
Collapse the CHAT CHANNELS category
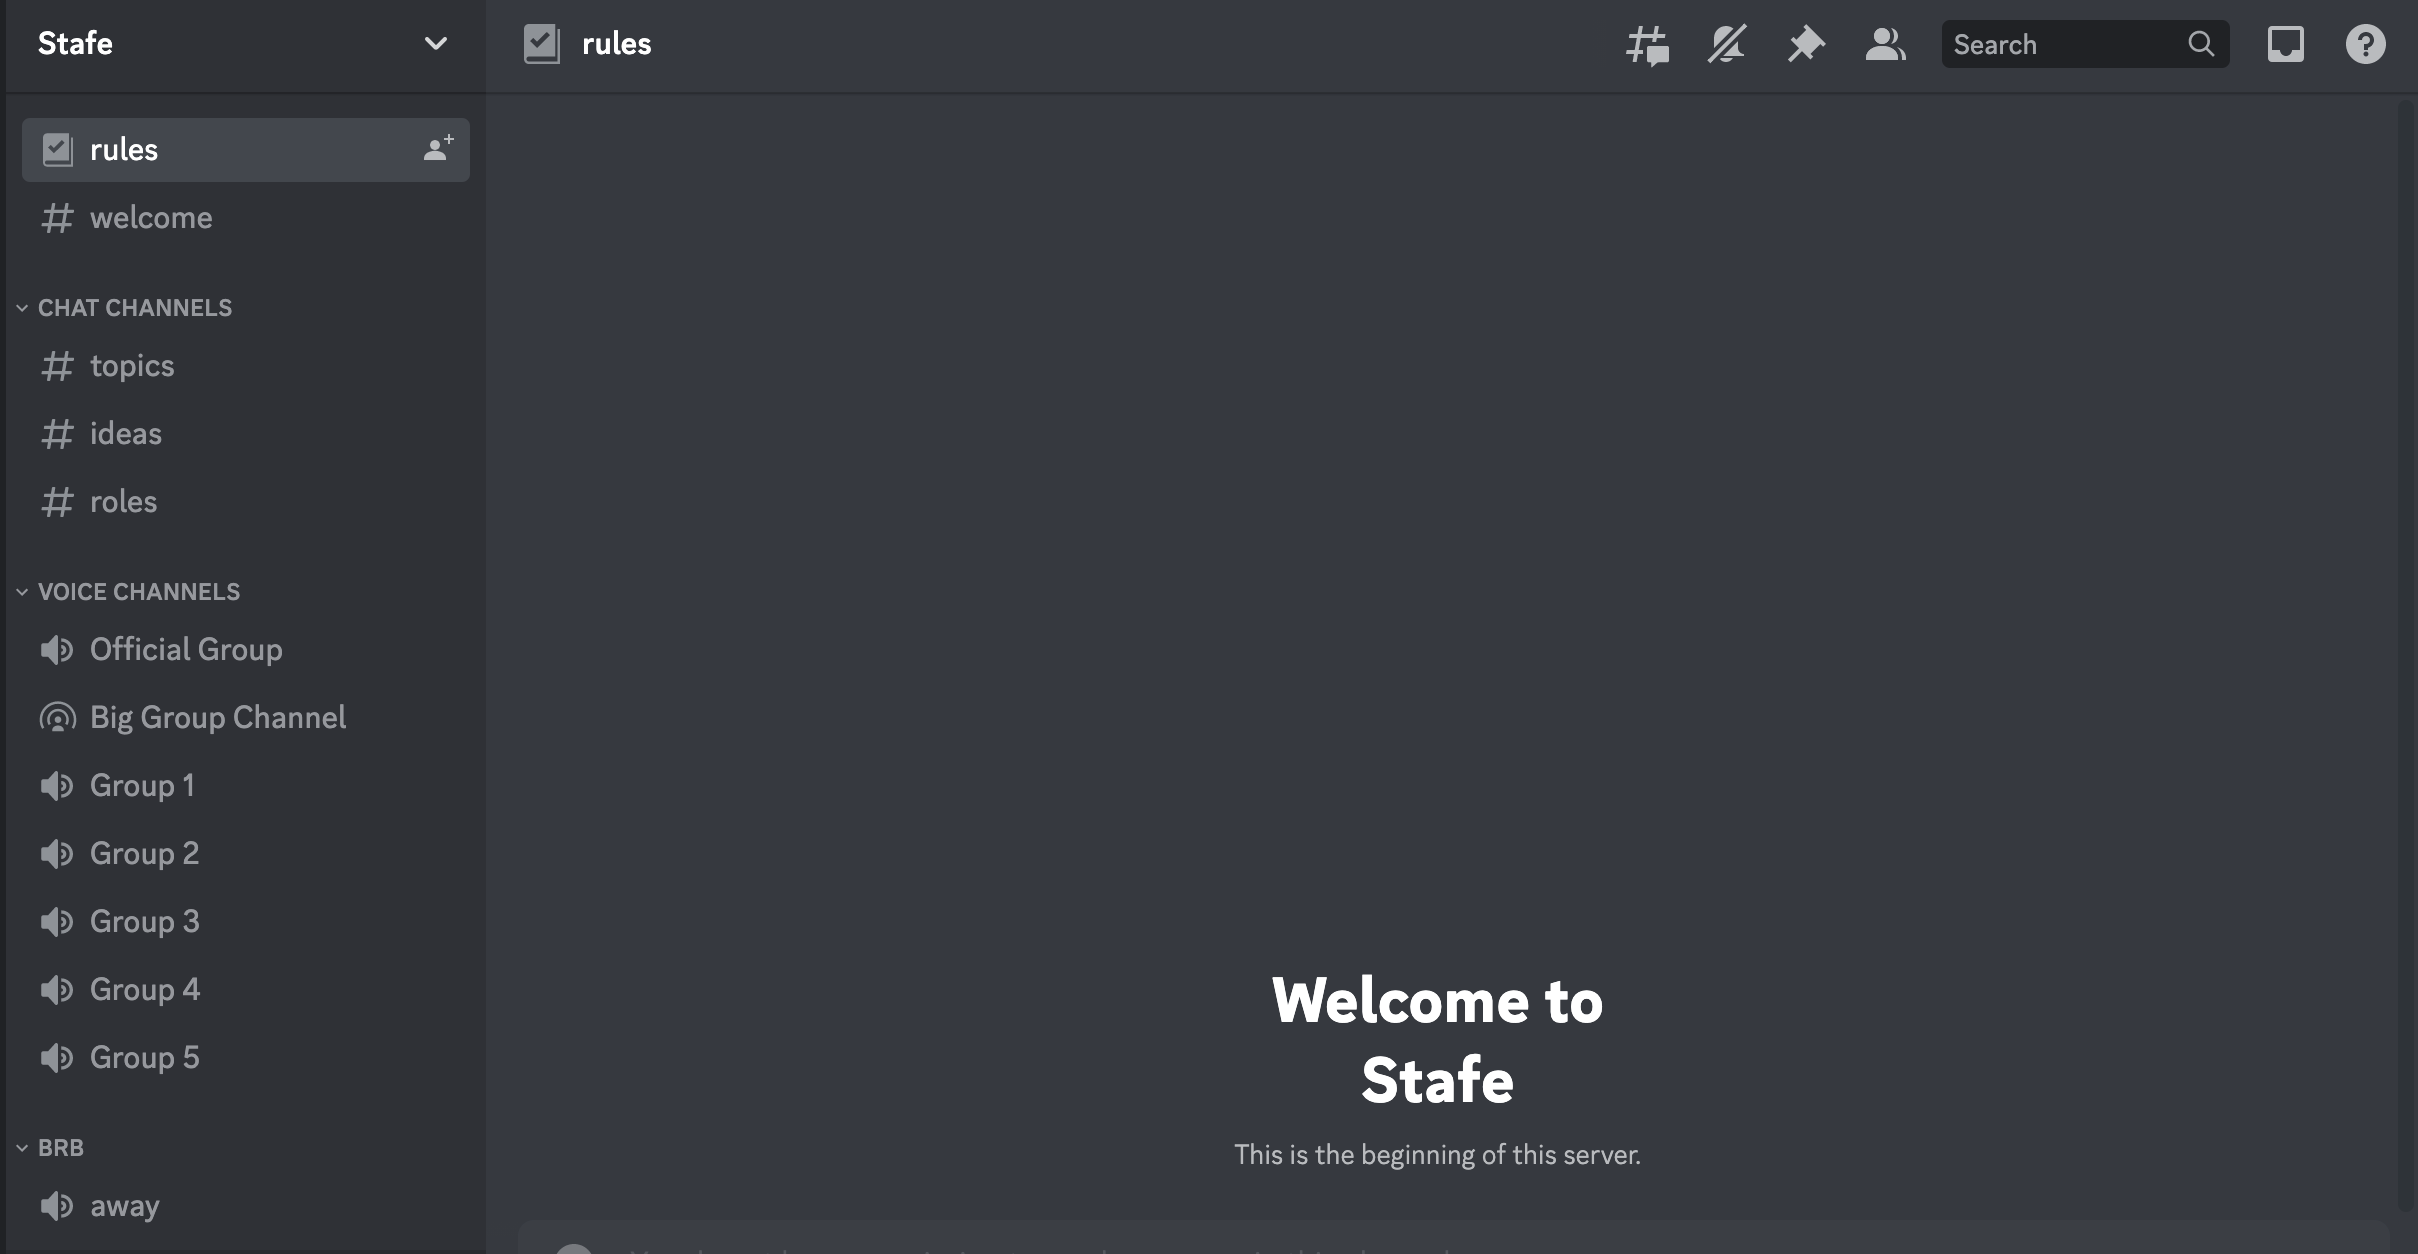(x=134, y=308)
